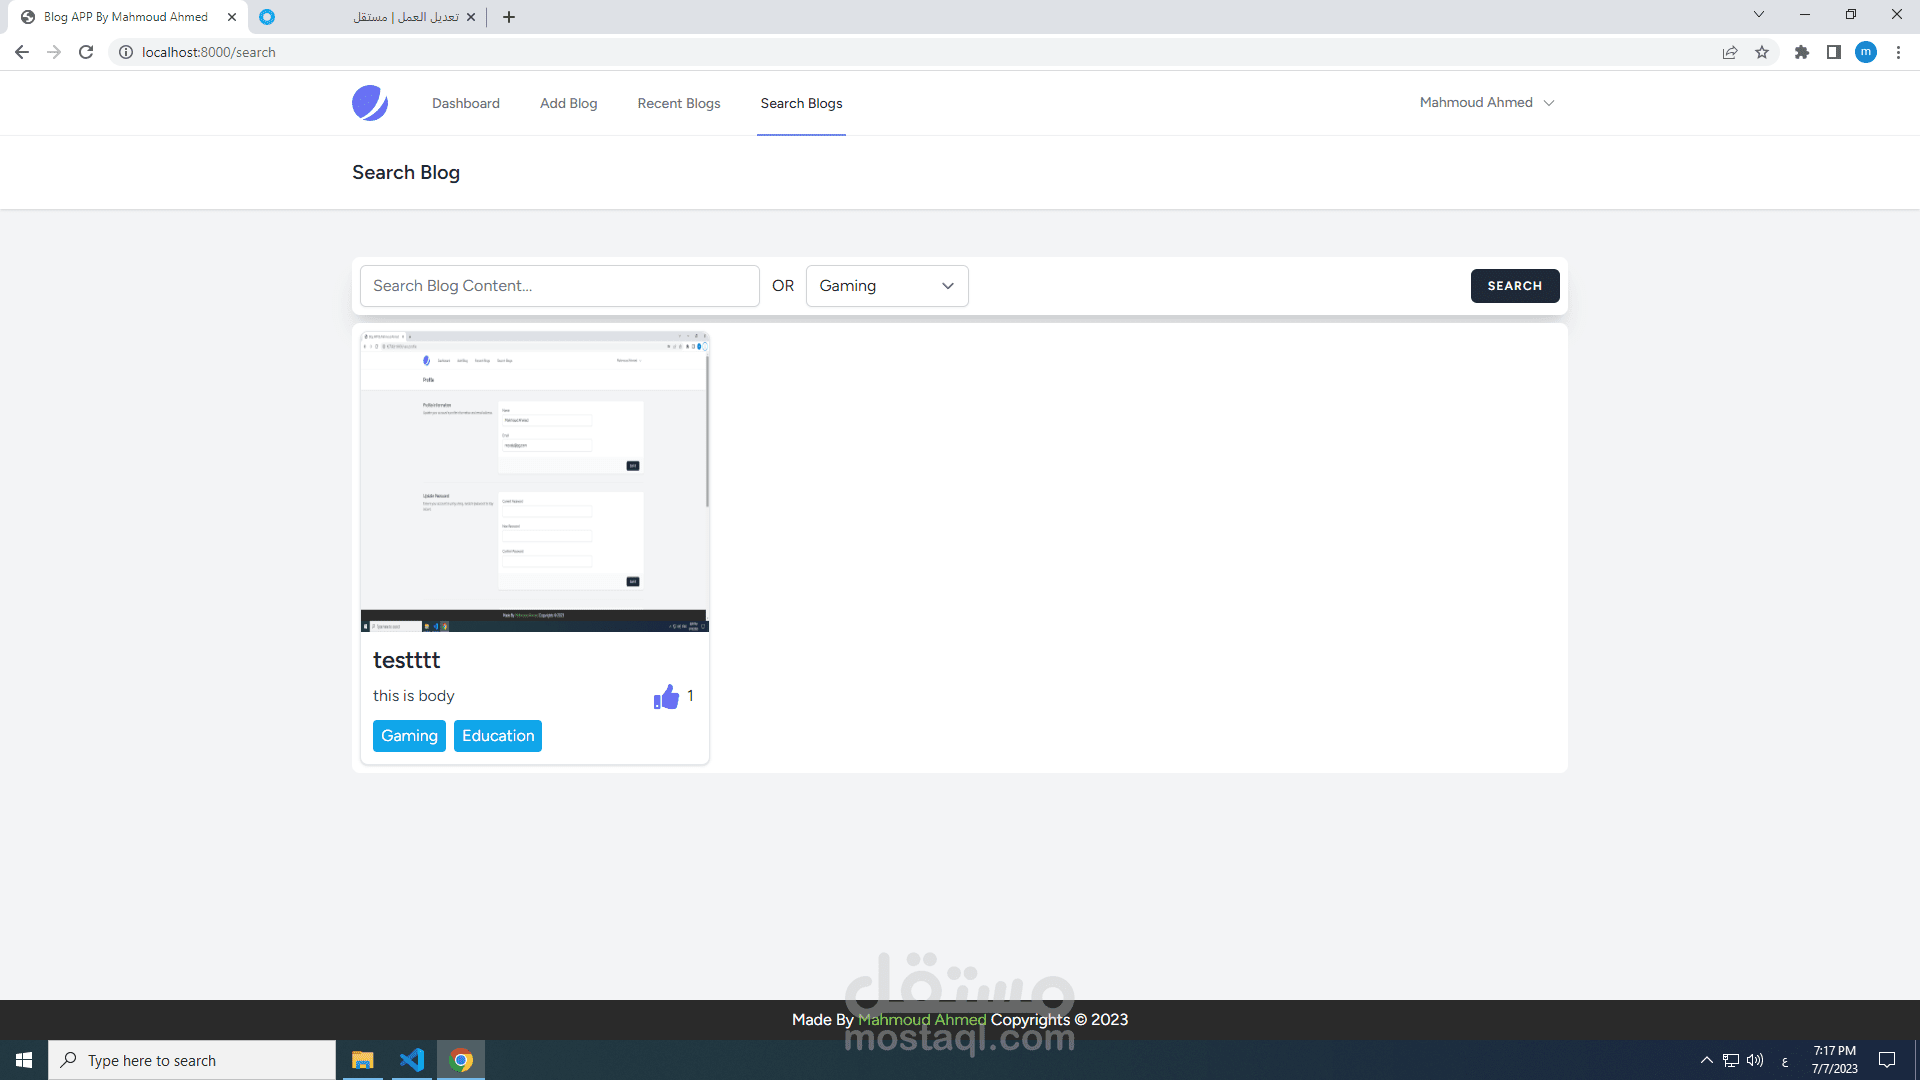Switch to the مستقل browser tab
This screenshot has width=1920, height=1080.
pos(370,17)
